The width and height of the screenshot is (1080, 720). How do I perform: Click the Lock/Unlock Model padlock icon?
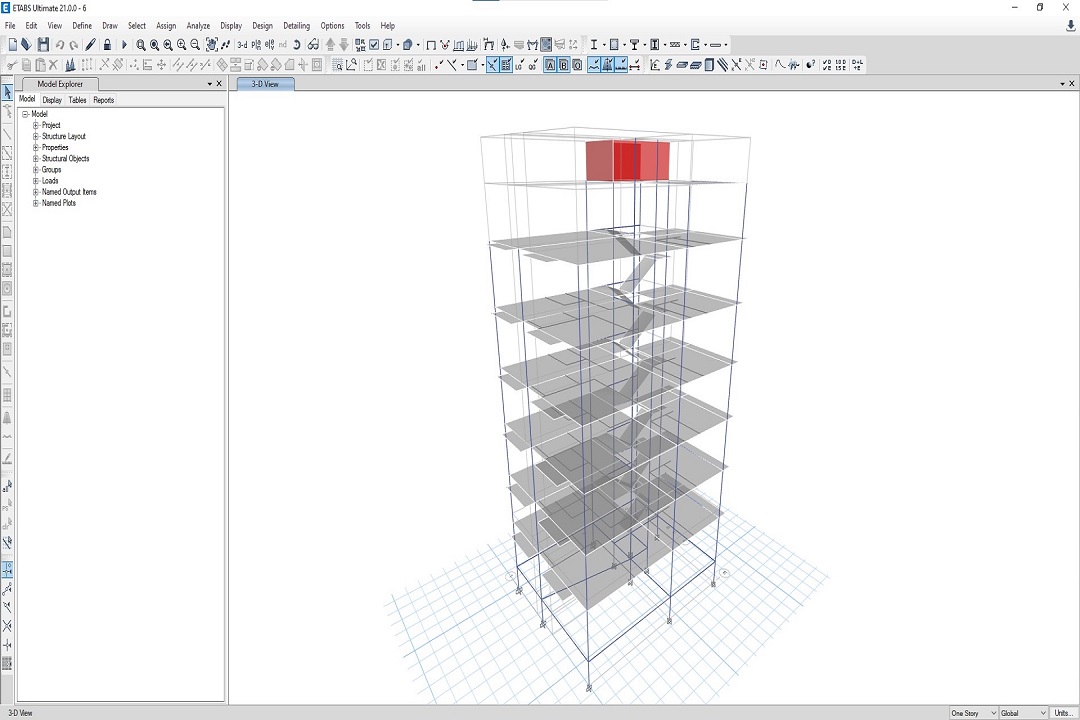(x=107, y=45)
